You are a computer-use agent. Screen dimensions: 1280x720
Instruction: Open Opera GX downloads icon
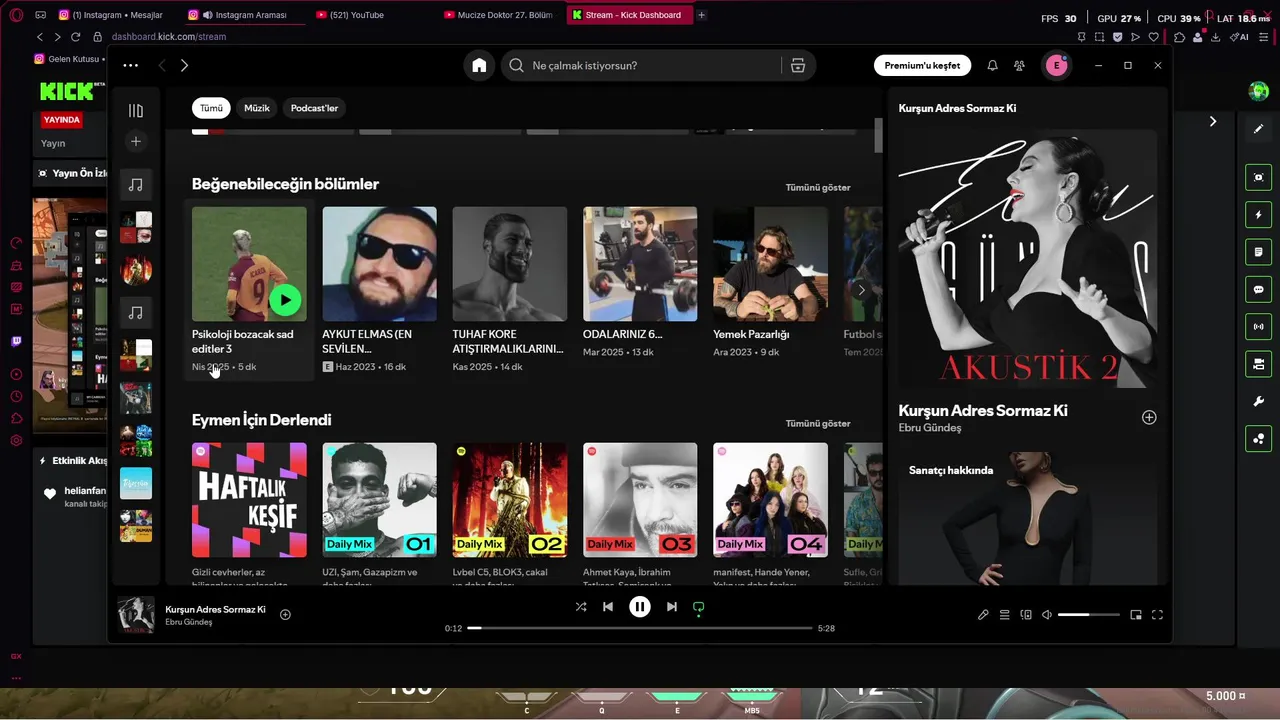coord(1215,37)
